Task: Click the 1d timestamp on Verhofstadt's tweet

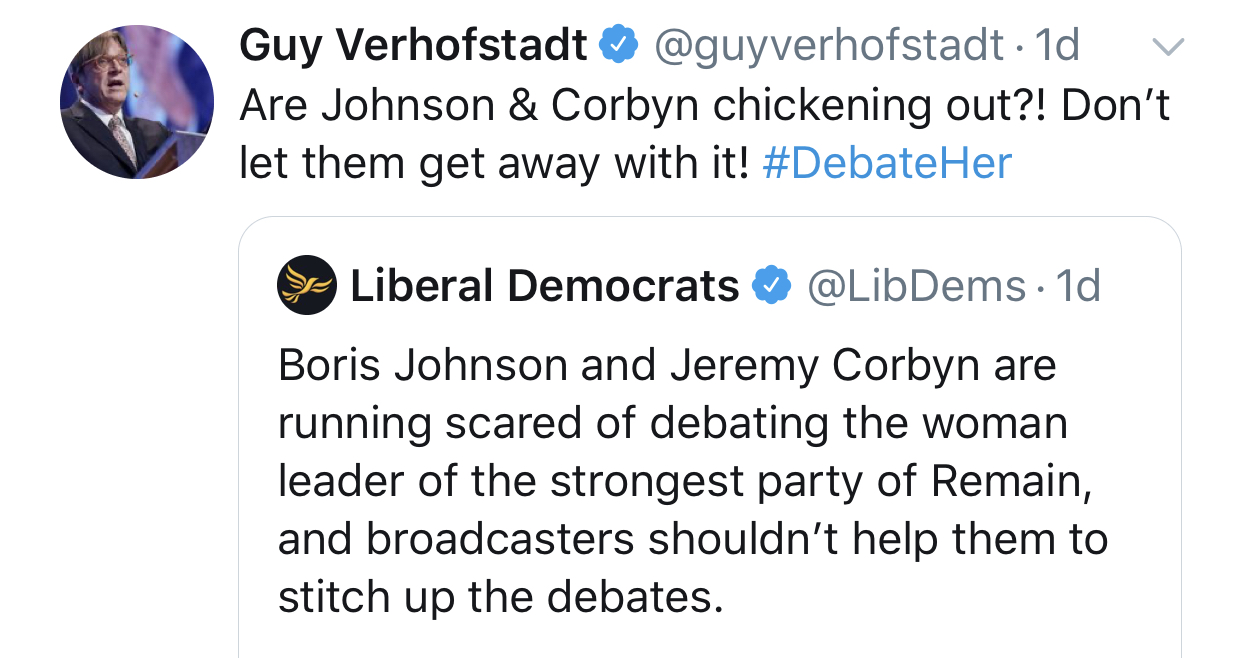Action: pos(1057,45)
